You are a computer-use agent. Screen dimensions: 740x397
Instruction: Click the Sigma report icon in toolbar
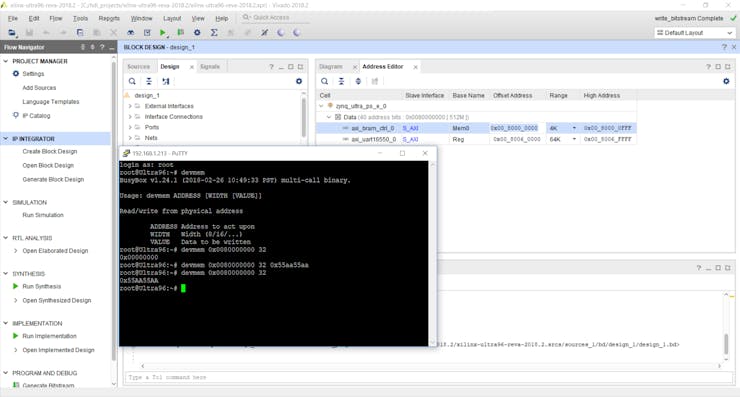[x=214, y=33]
